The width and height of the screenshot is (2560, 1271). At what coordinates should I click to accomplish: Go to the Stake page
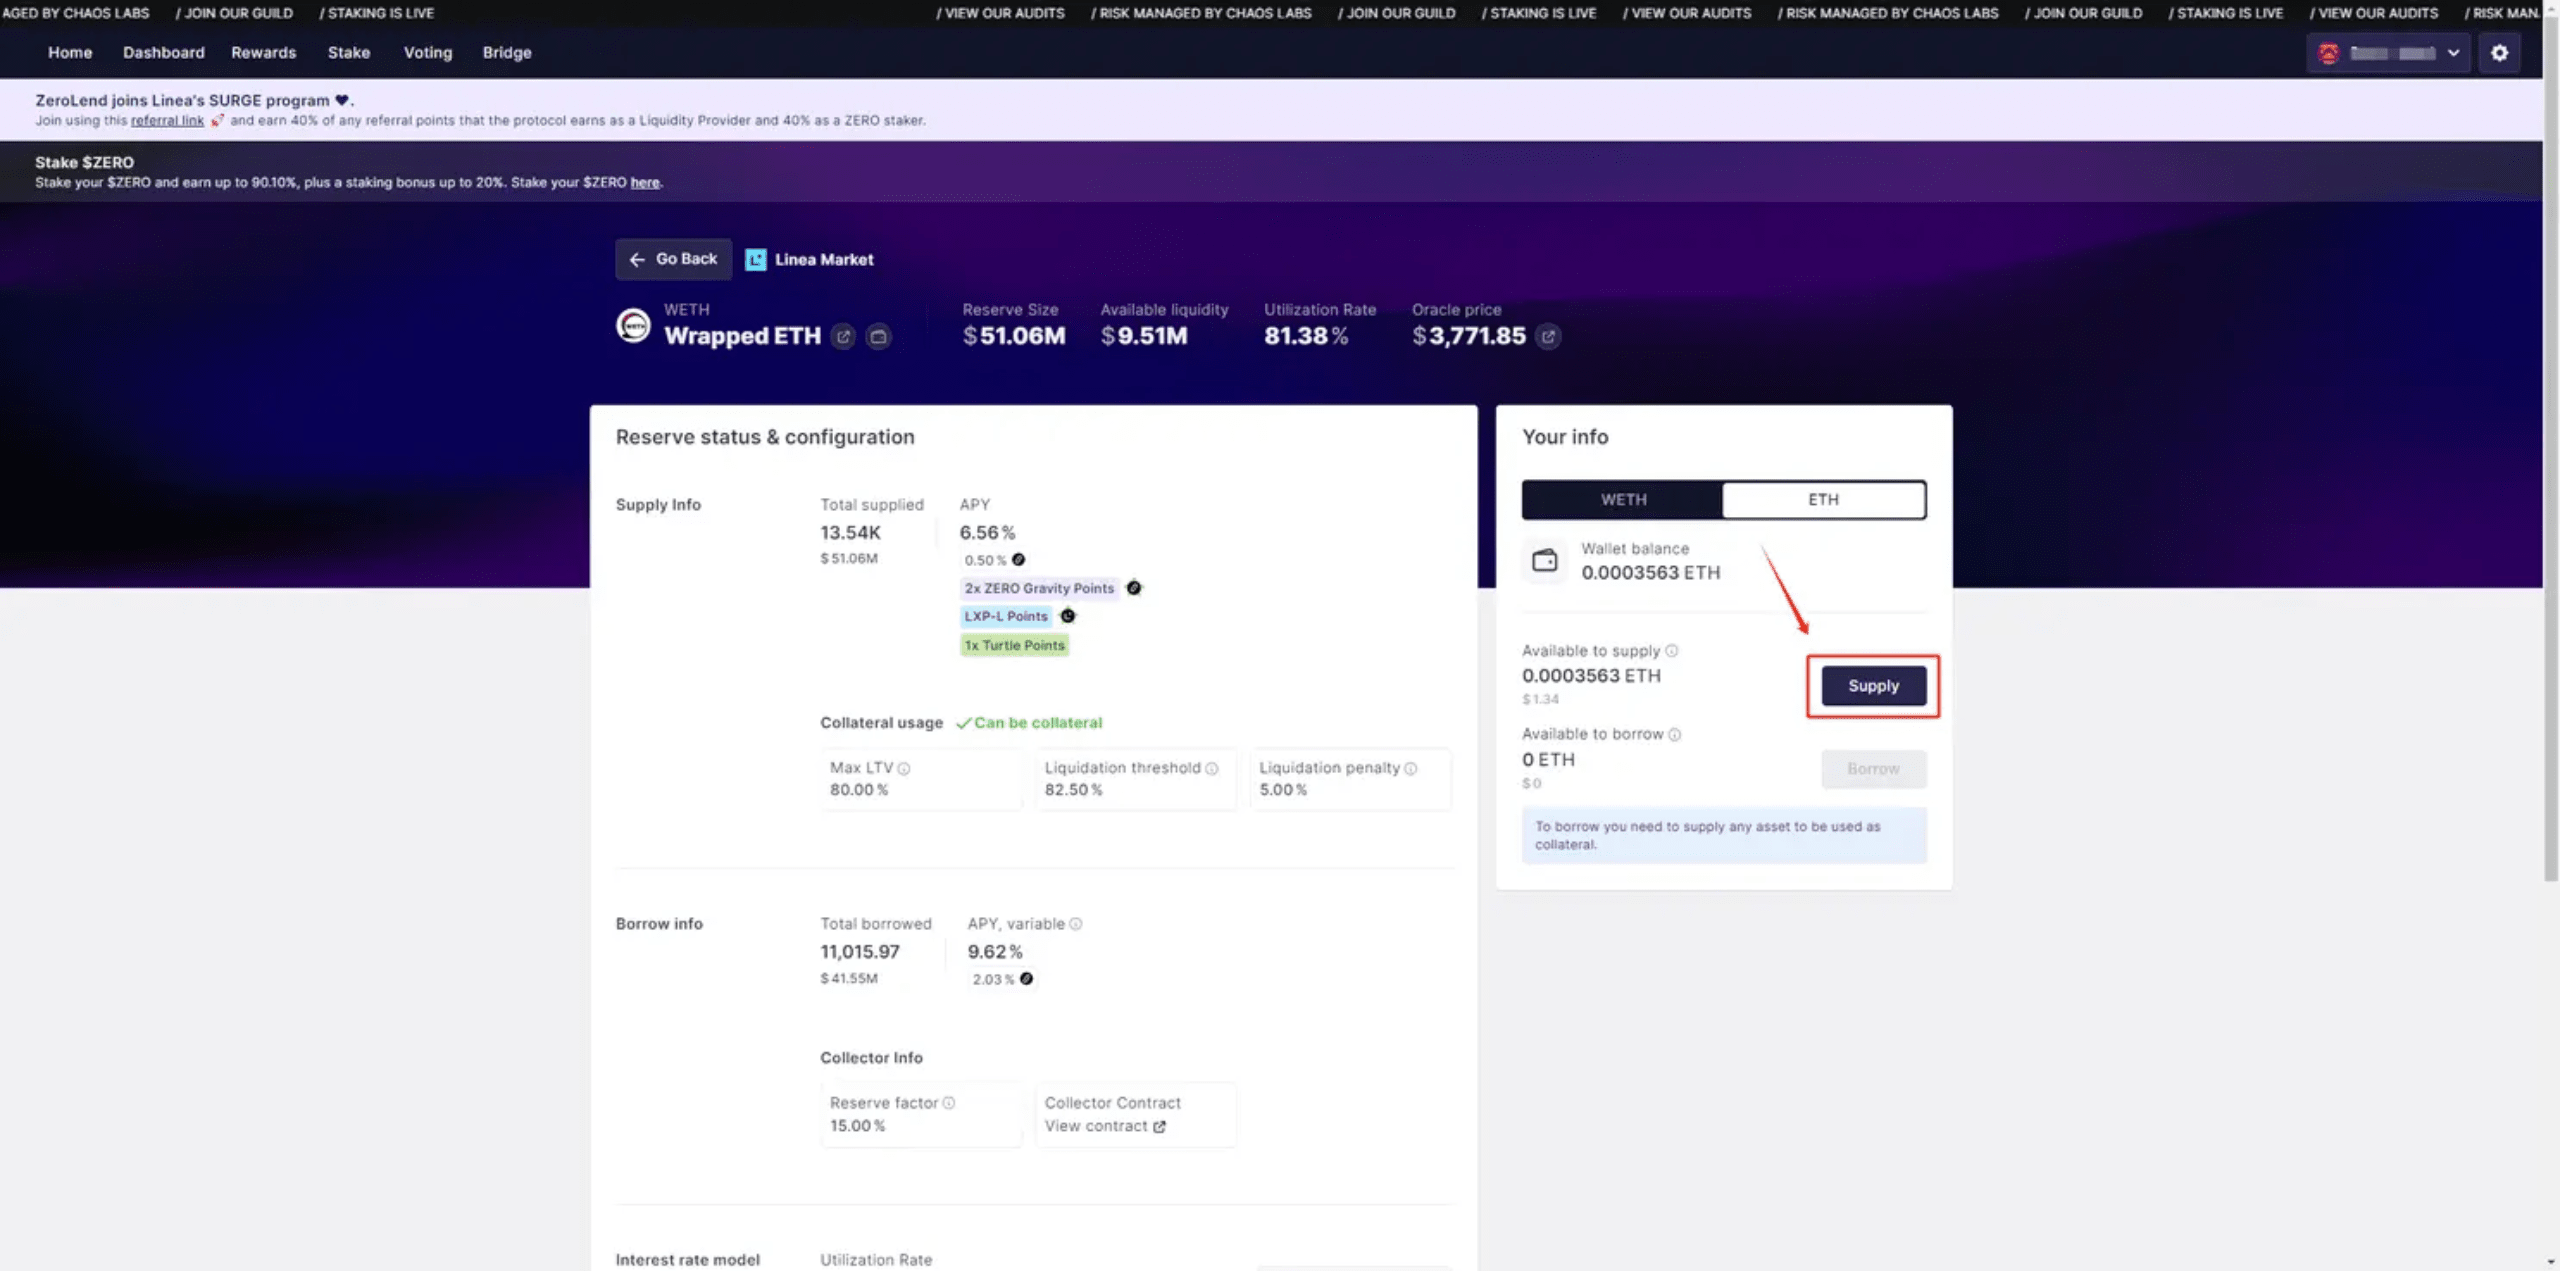(348, 53)
